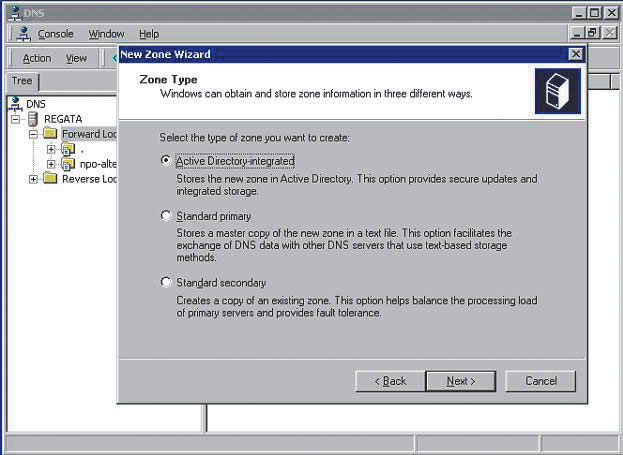Collapse the Forward Lookup Zones node
This screenshot has width=623, height=455.
[33, 134]
